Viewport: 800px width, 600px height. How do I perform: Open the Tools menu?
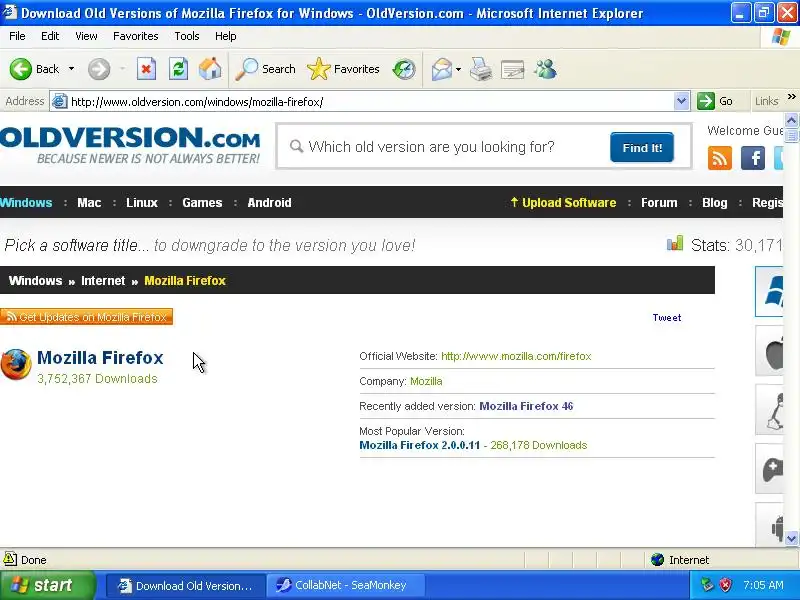point(187,36)
